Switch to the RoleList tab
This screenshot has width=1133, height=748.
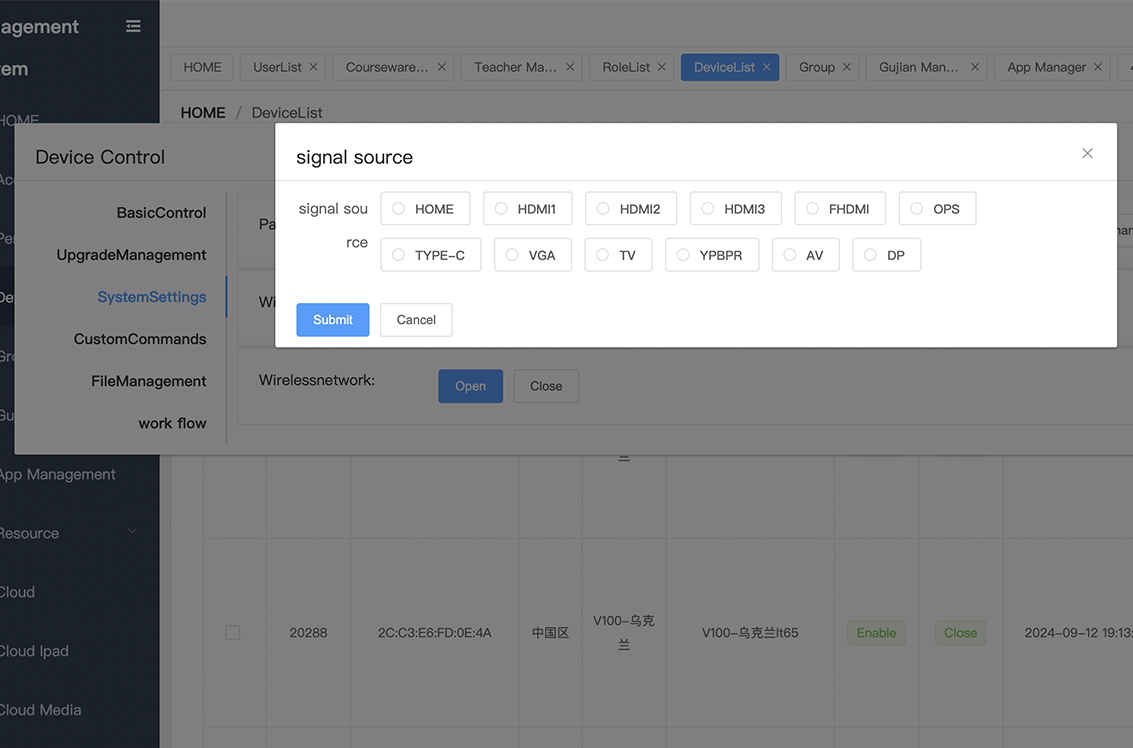[x=626, y=67]
